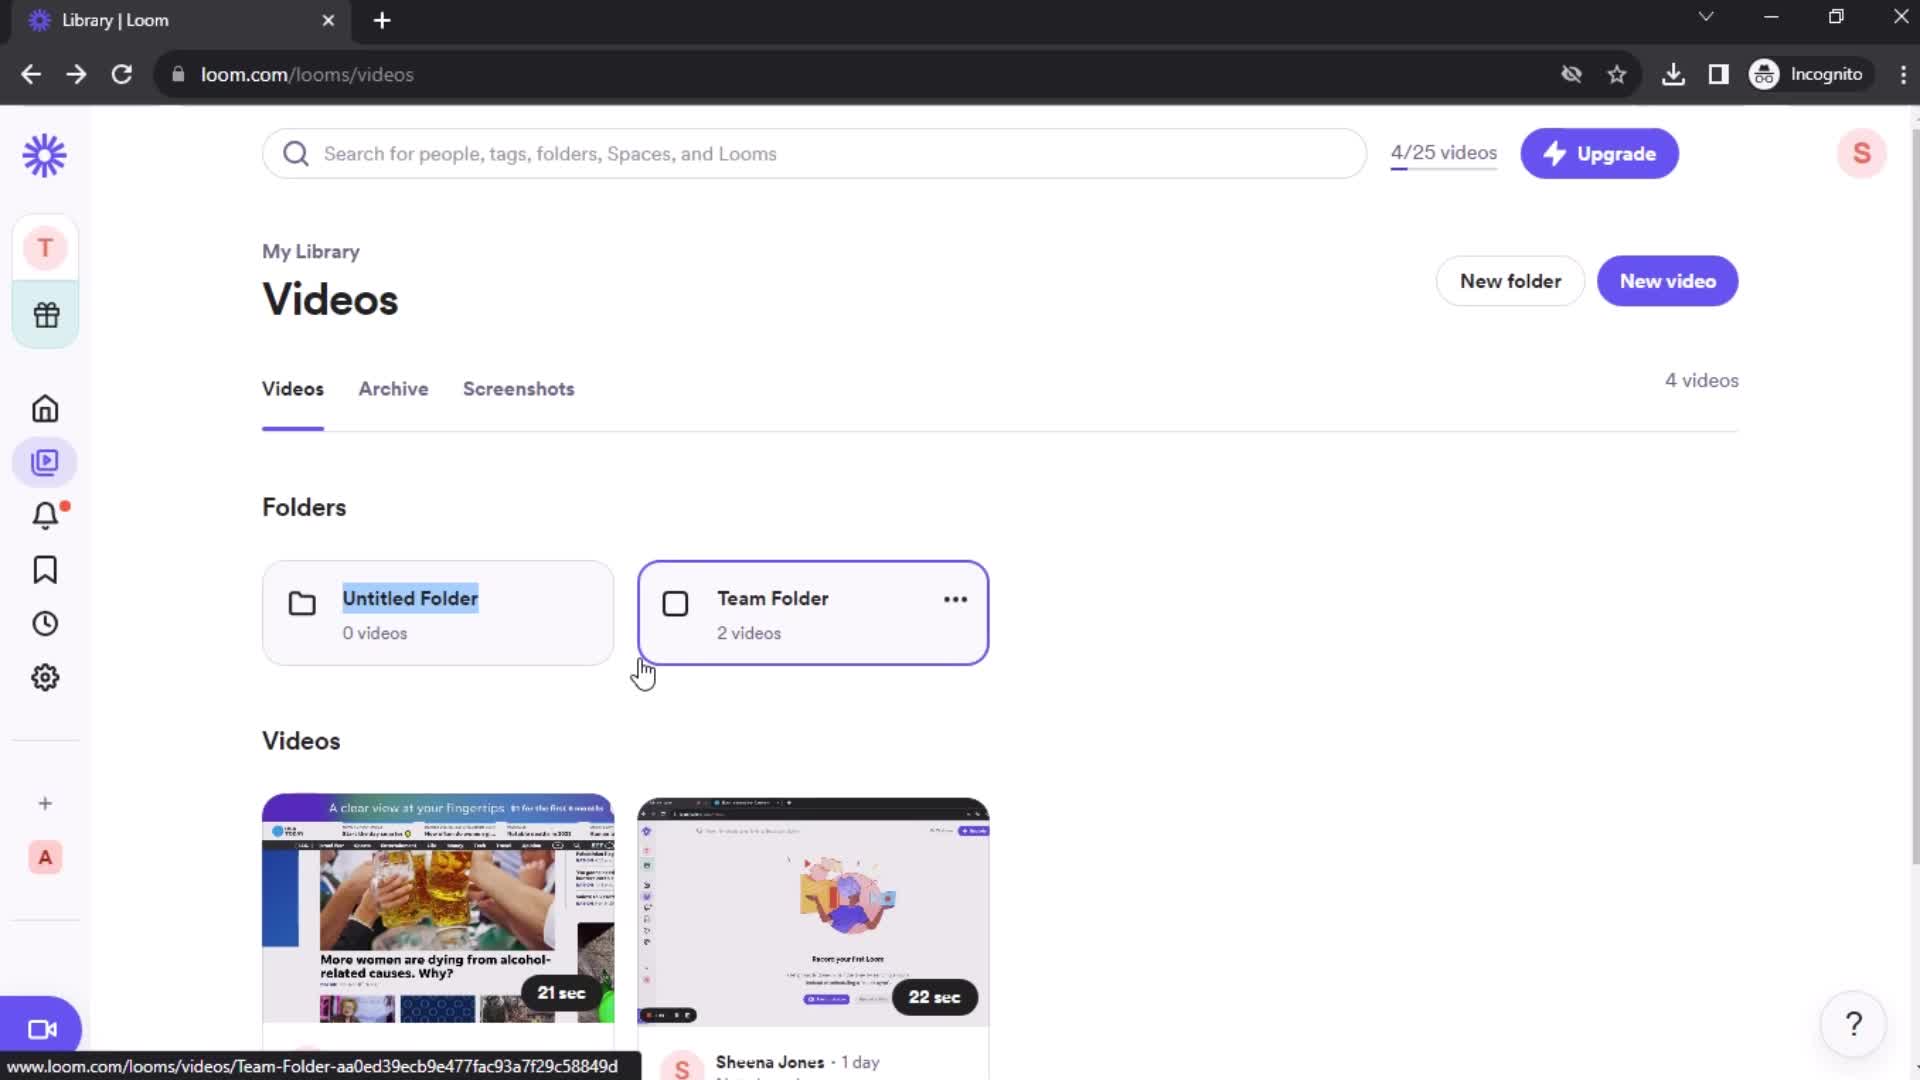Click New video button

pyautogui.click(x=1667, y=281)
